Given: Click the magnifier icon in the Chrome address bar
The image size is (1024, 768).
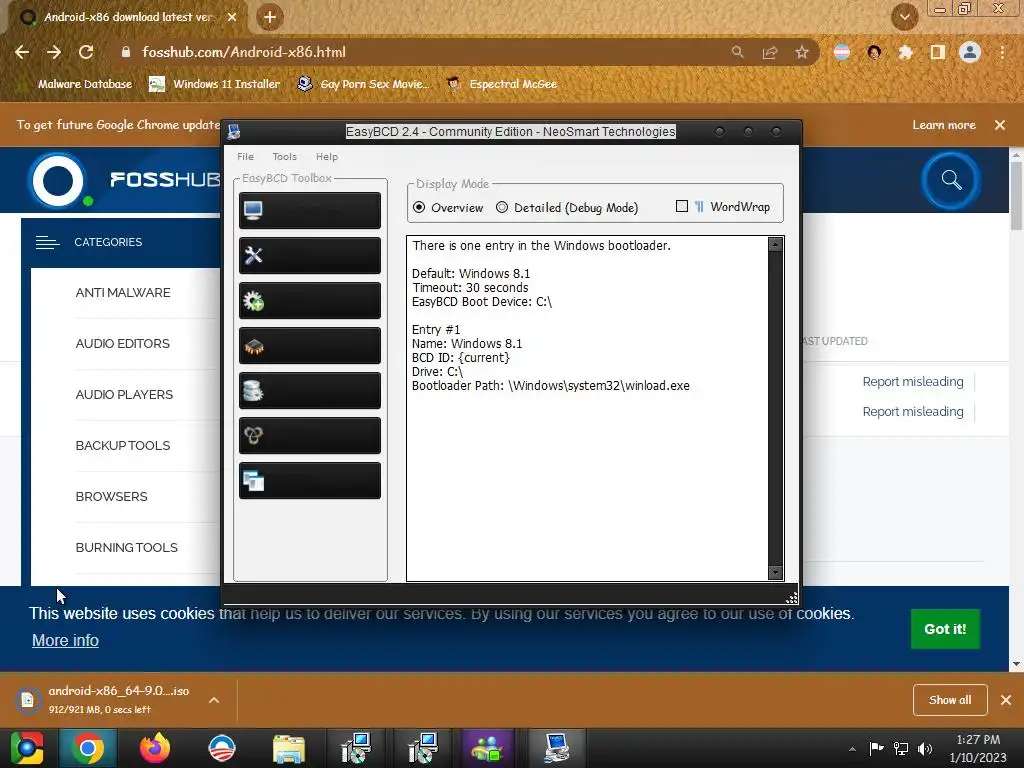Looking at the screenshot, I should point(737,52).
